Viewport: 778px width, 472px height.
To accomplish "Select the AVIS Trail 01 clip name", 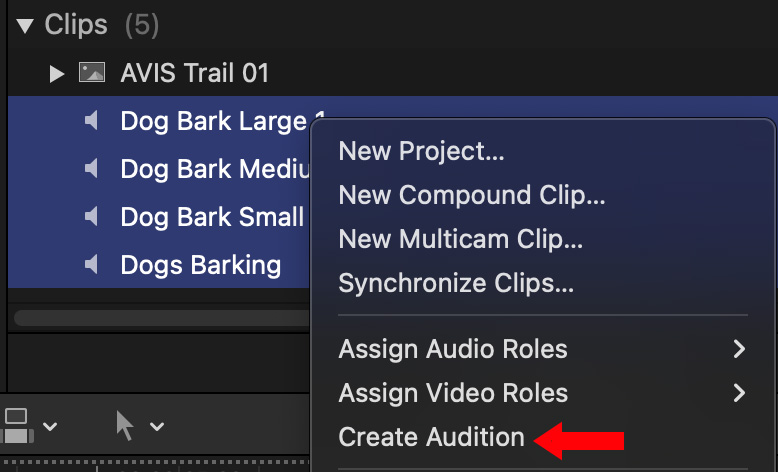I will tap(194, 73).
